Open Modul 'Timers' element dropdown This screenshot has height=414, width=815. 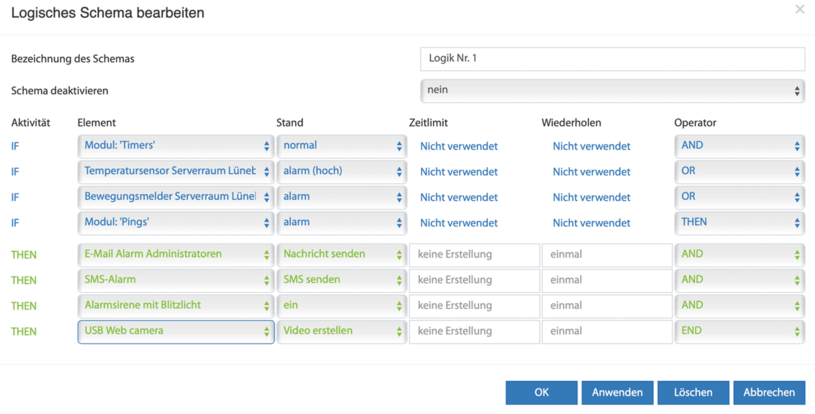(176, 146)
